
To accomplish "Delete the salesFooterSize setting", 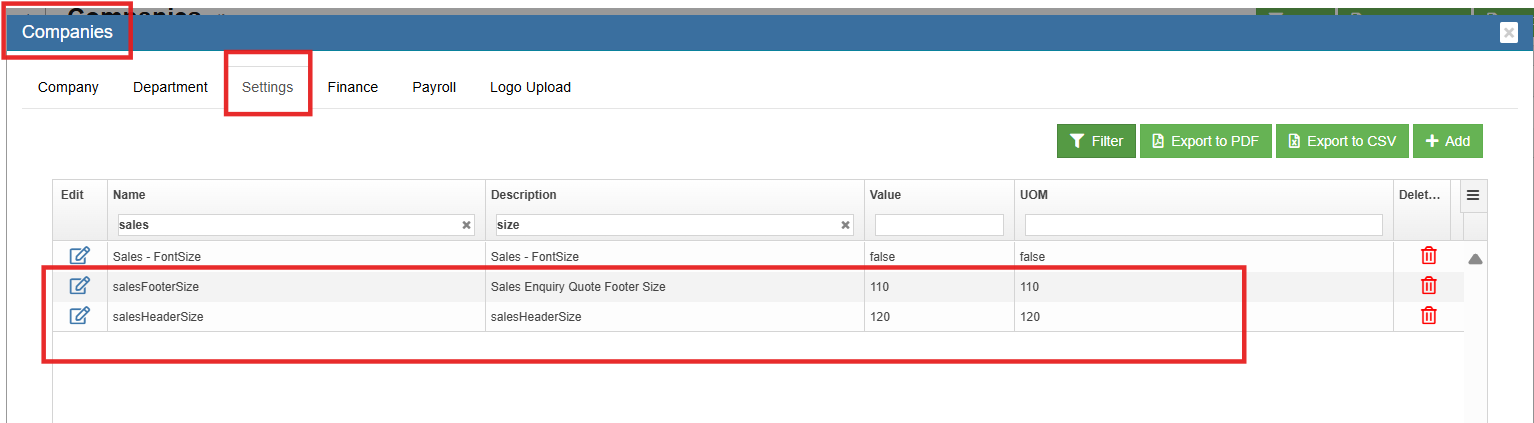I will pyautogui.click(x=1429, y=286).
